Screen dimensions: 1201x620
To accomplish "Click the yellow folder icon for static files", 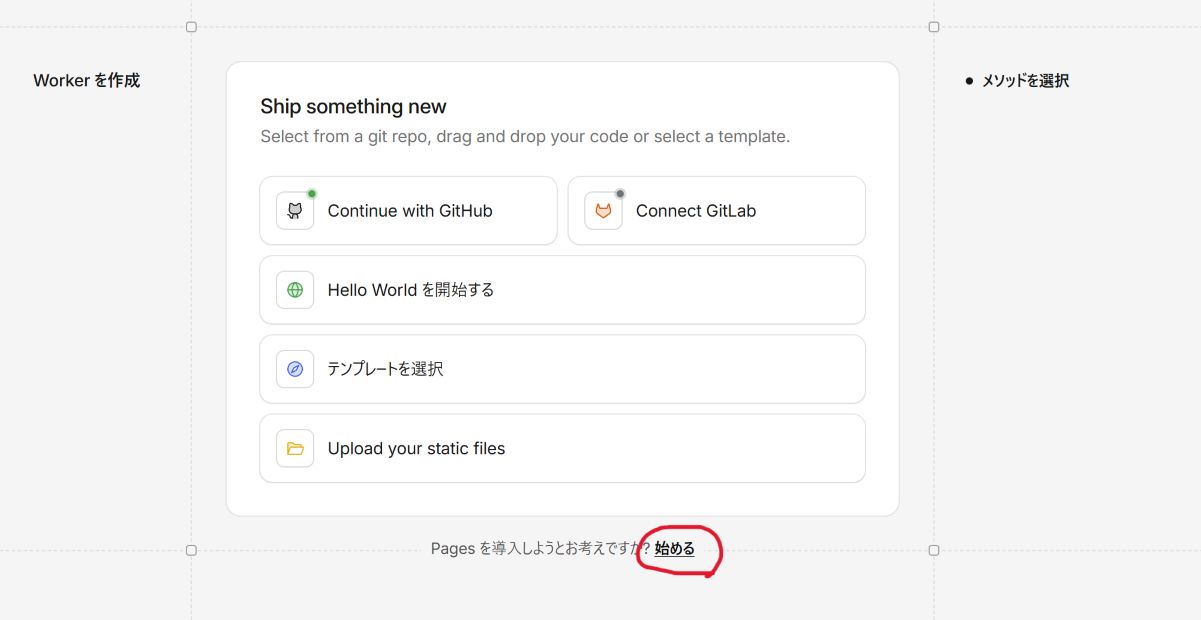I will pyautogui.click(x=294, y=448).
